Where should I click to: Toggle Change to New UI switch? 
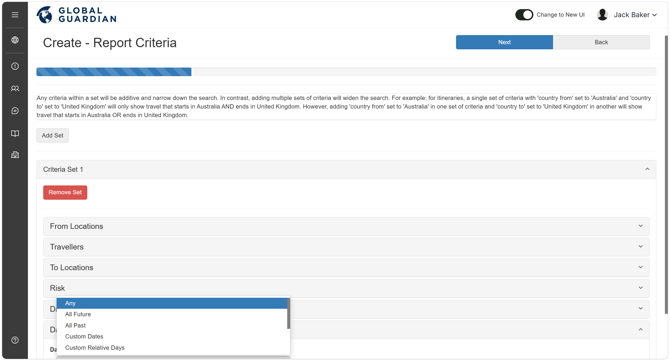(524, 15)
